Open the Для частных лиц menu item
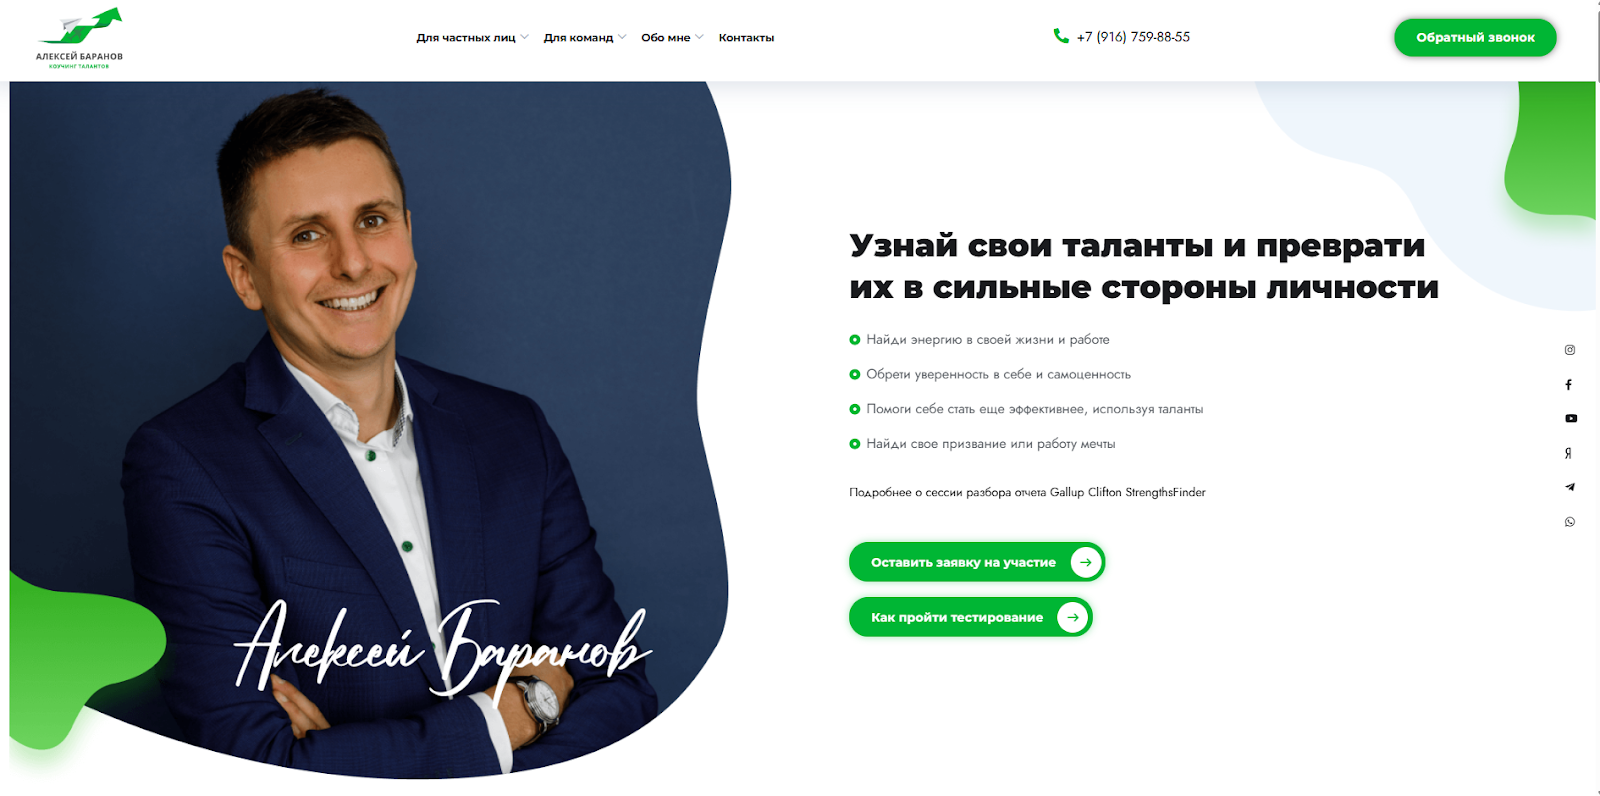The height and width of the screenshot is (796, 1600). pos(466,38)
